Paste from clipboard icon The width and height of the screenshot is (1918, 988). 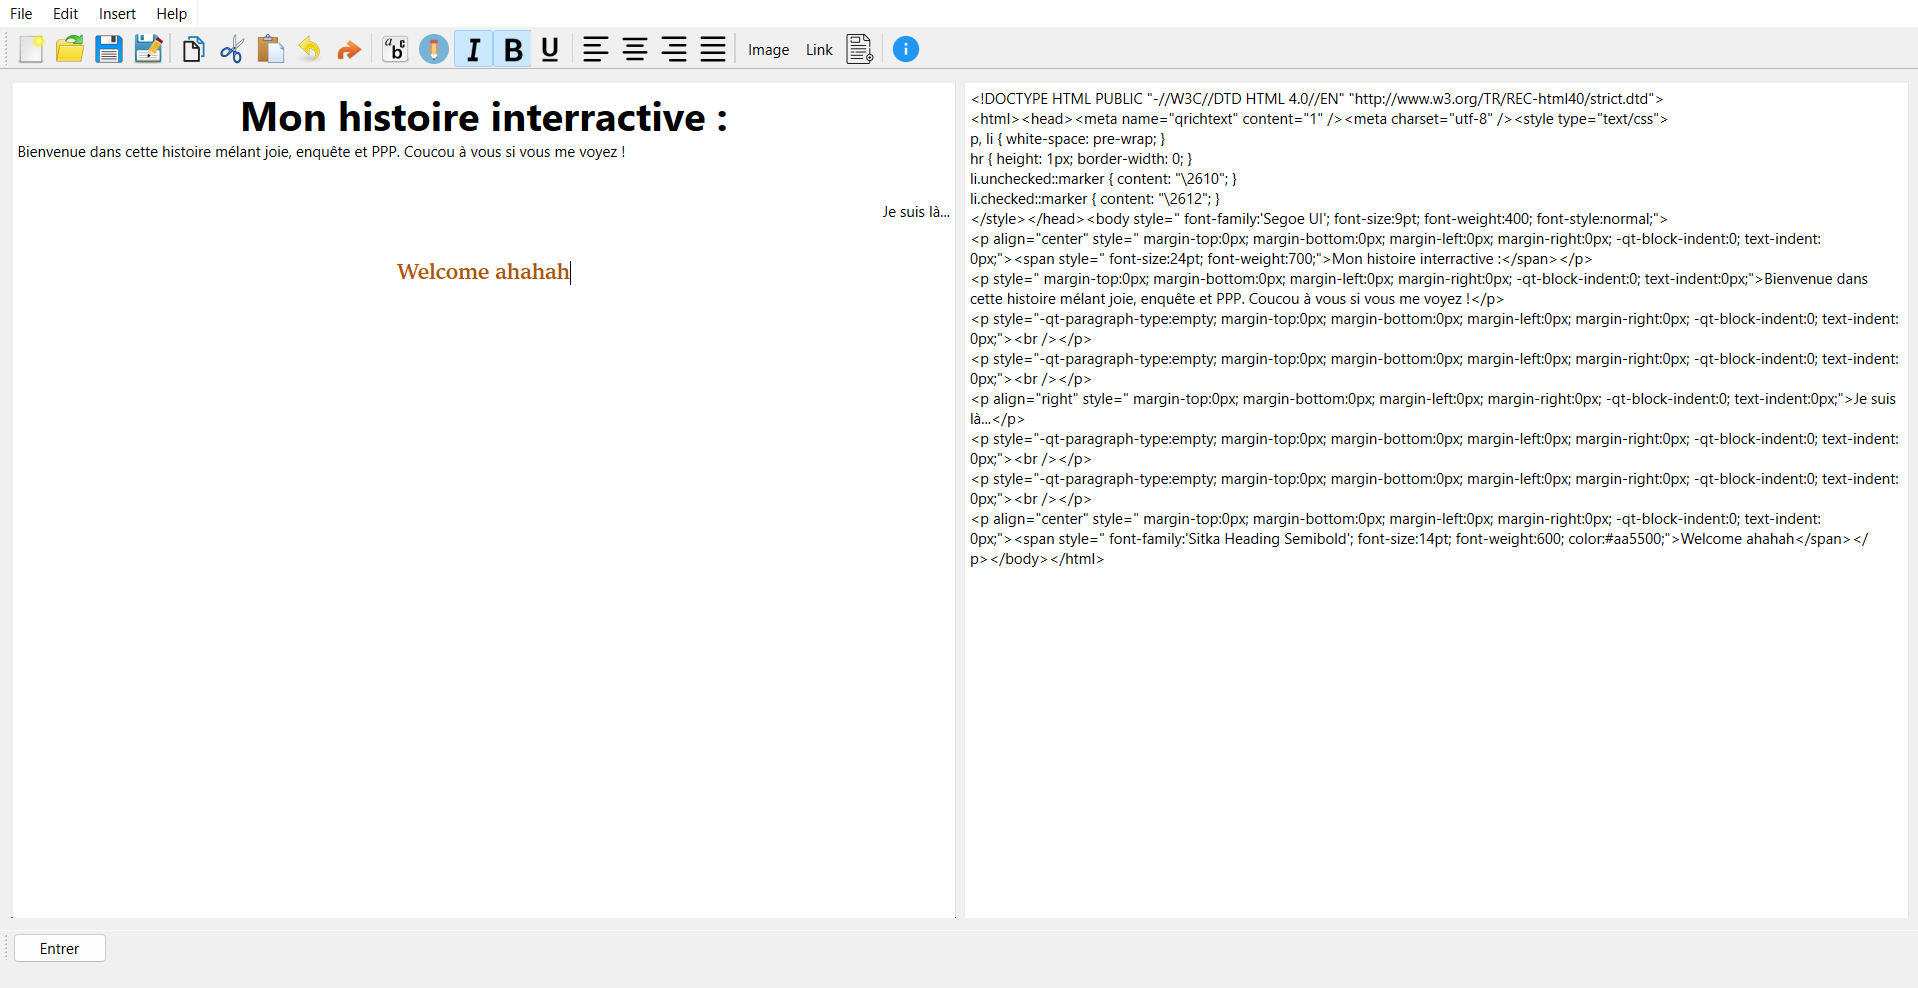coord(271,49)
